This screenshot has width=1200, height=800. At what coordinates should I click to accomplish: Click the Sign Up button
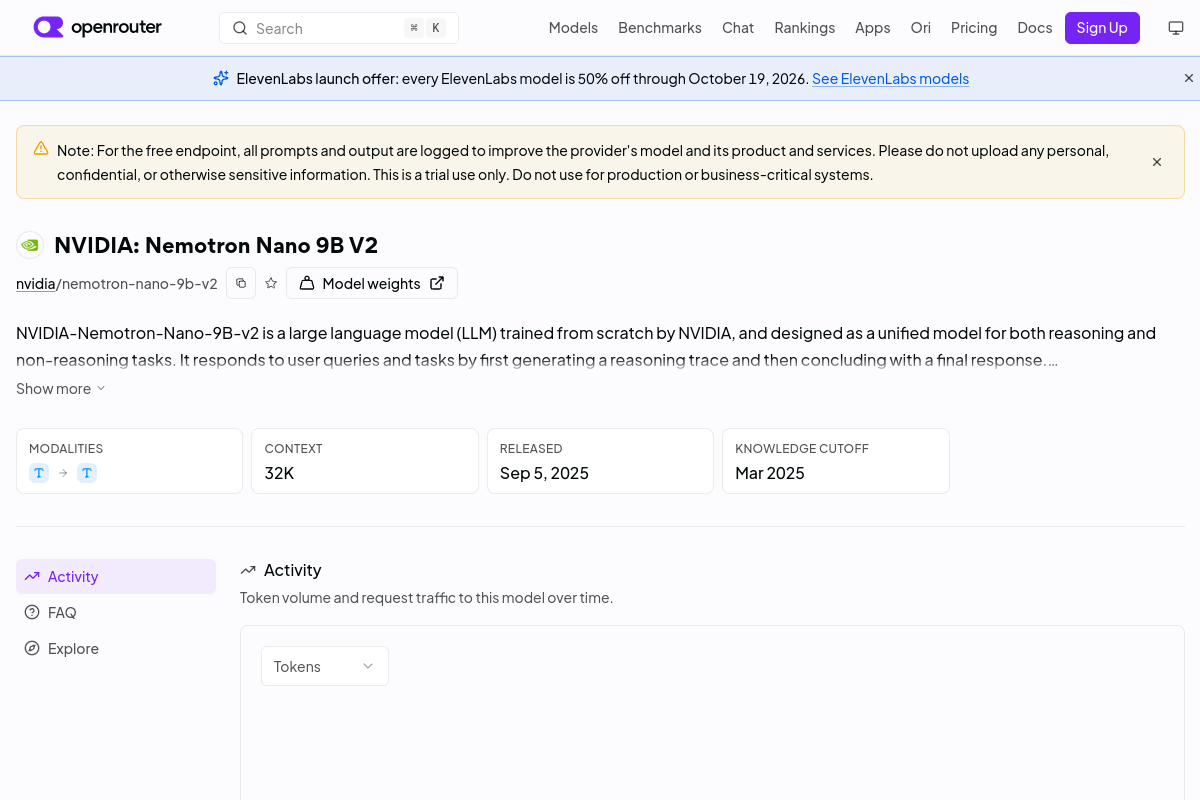tap(1102, 28)
